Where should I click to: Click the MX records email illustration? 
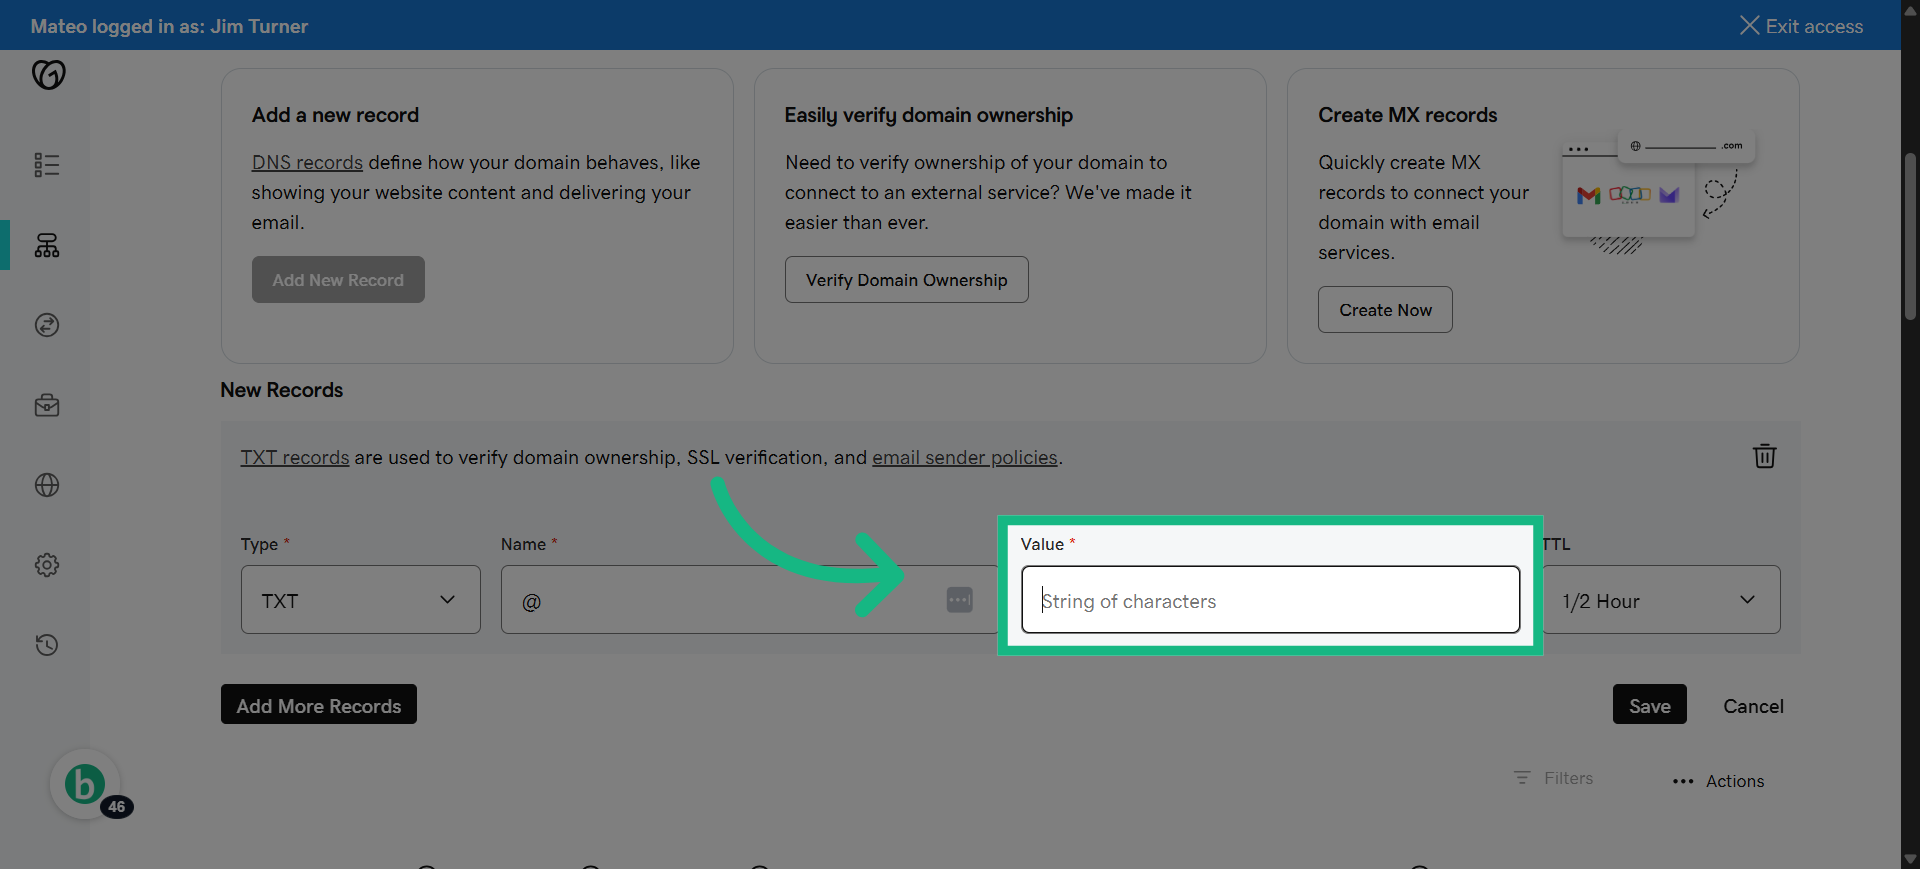1658,195
